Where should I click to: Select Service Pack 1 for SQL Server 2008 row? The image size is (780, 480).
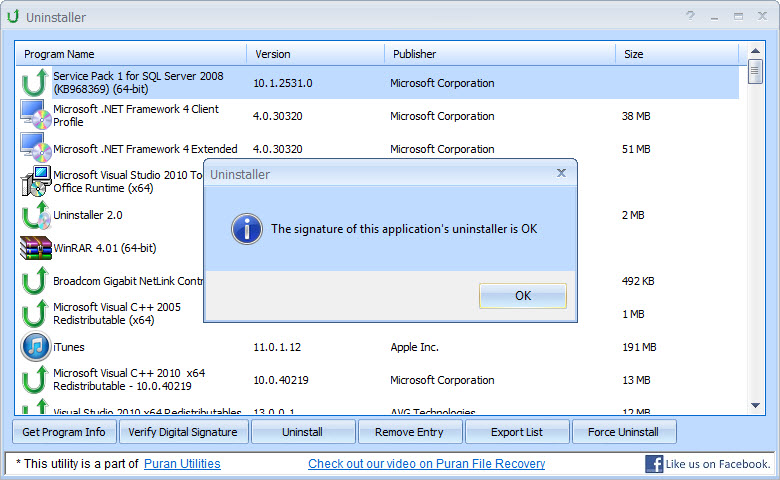point(378,83)
